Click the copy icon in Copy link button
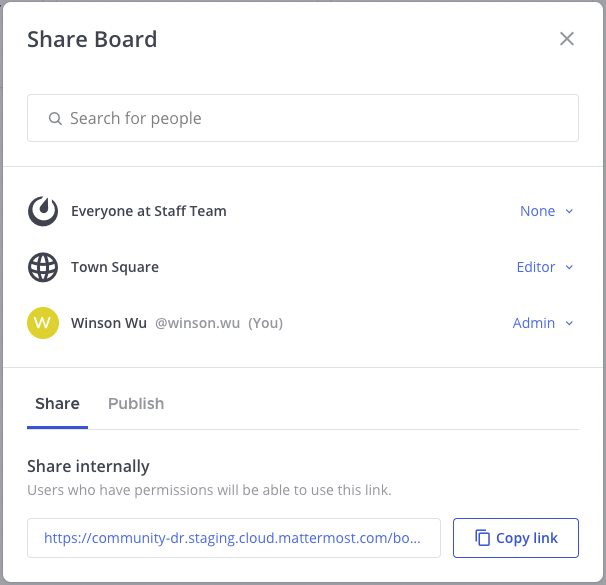The height and width of the screenshot is (585, 606). pos(482,538)
